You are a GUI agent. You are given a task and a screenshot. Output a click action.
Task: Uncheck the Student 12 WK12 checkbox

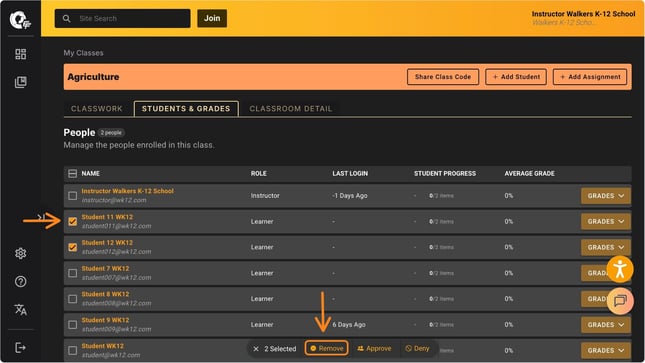click(72, 247)
